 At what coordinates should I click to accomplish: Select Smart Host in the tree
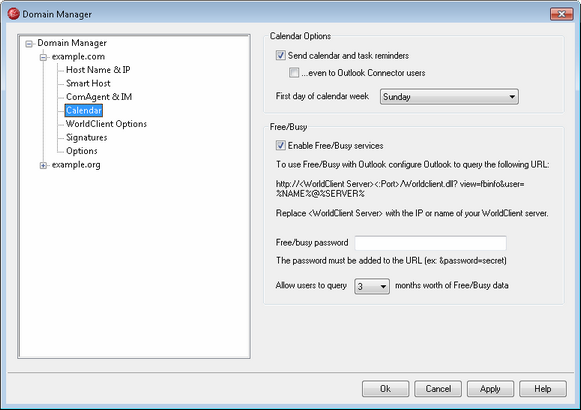(88, 83)
